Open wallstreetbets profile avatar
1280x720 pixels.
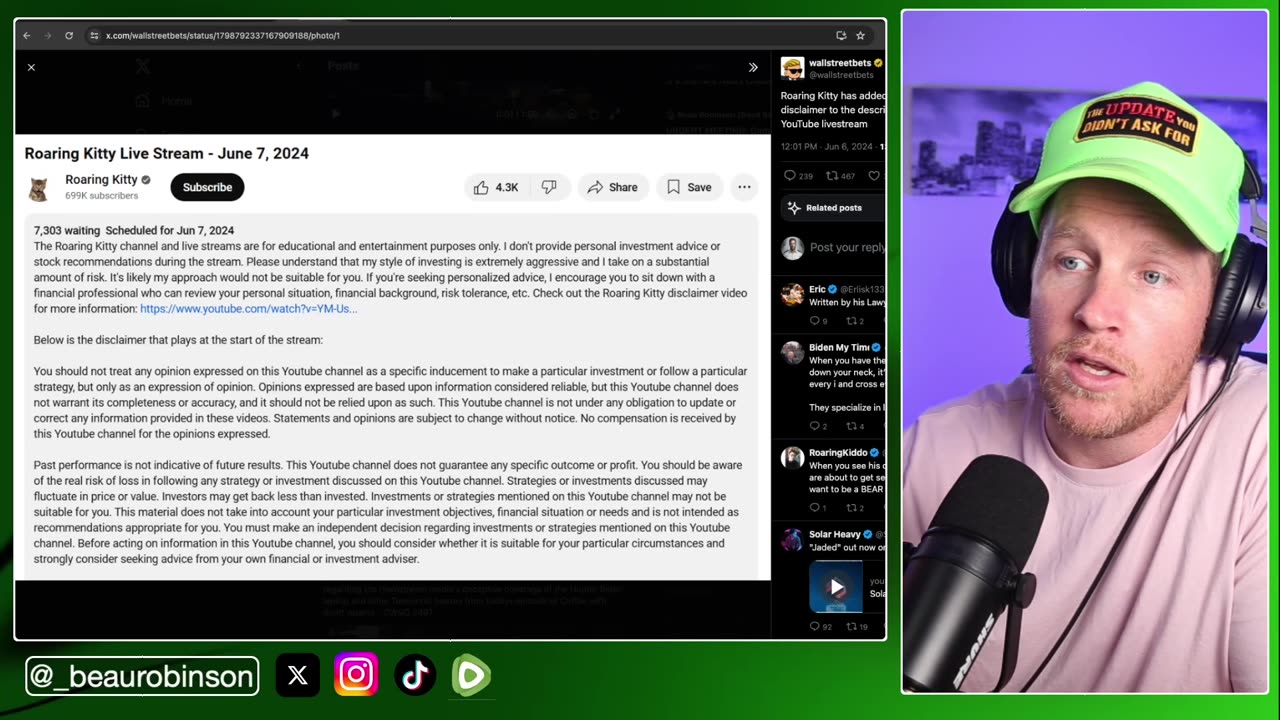(792, 68)
